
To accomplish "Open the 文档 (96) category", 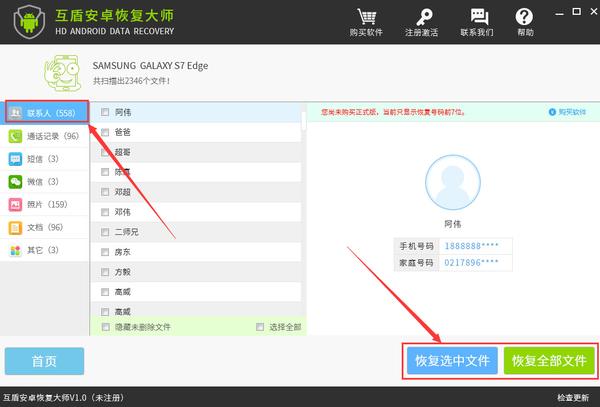I will pyautogui.click(x=44, y=227).
